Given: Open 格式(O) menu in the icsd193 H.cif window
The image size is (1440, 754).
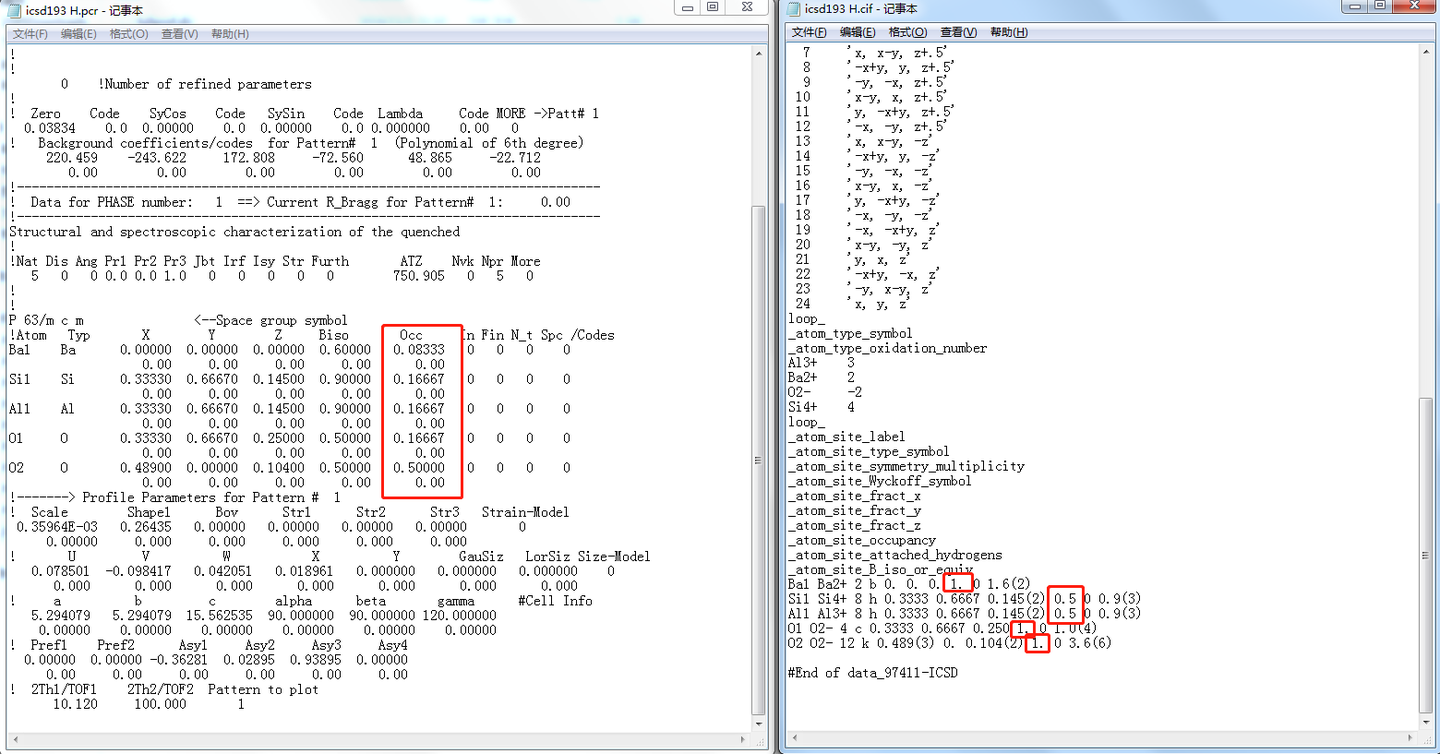Looking at the screenshot, I should point(908,33).
